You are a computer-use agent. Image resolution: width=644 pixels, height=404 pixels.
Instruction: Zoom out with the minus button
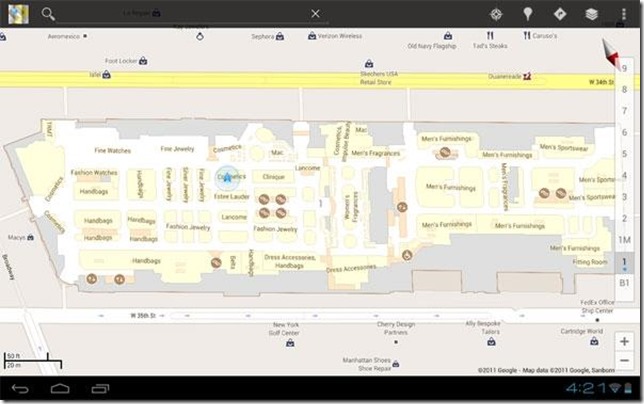tap(624, 361)
